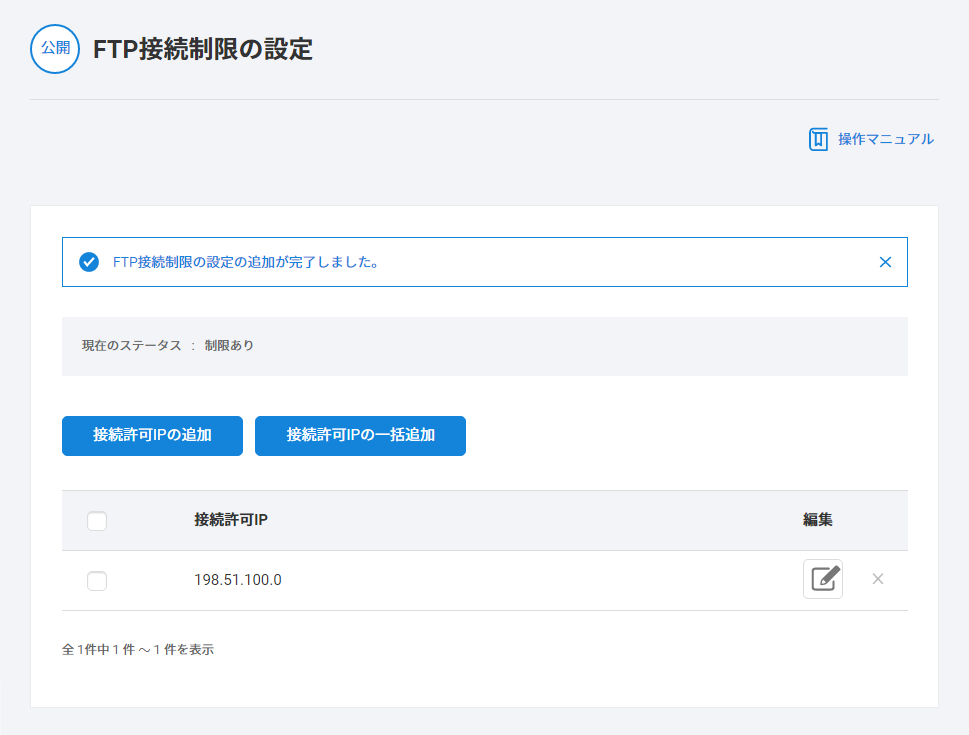Click the operation manual book icon
Image resolution: width=969 pixels, height=735 pixels.
tap(818, 139)
